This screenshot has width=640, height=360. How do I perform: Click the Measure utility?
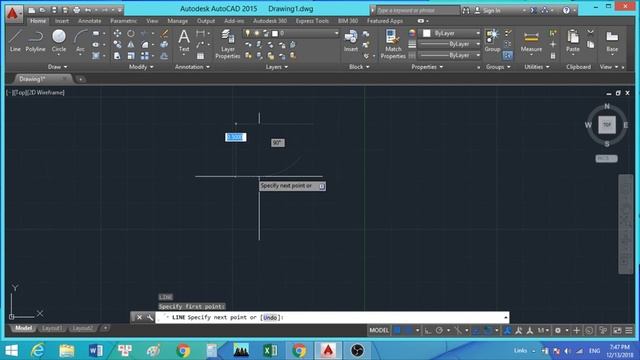coord(531,41)
